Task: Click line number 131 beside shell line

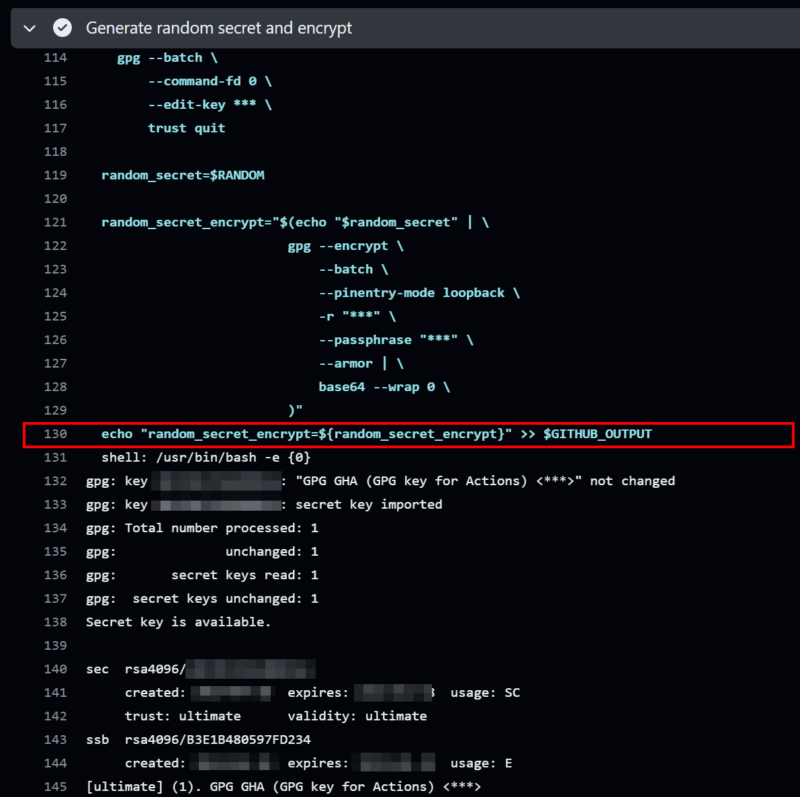Action: pos(55,457)
